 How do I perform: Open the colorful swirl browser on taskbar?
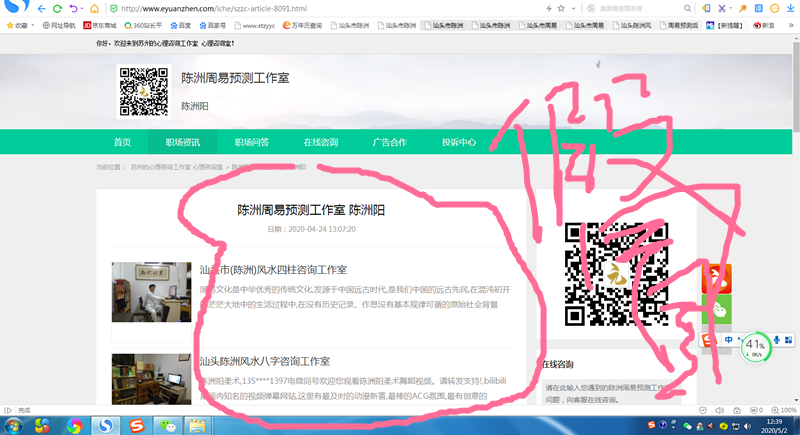tap(74, 426)
